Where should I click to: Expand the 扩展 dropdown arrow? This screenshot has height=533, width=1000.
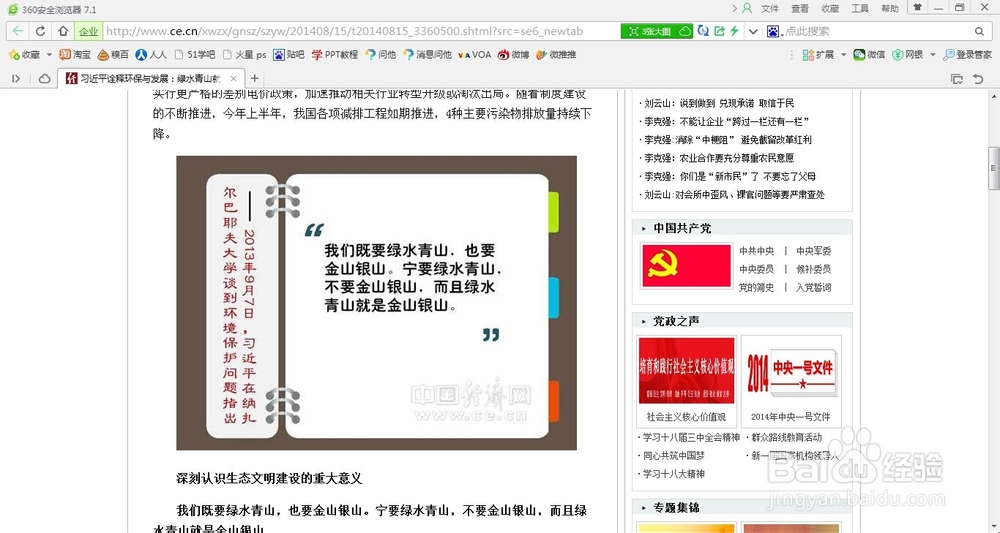[x=843, y=55]
